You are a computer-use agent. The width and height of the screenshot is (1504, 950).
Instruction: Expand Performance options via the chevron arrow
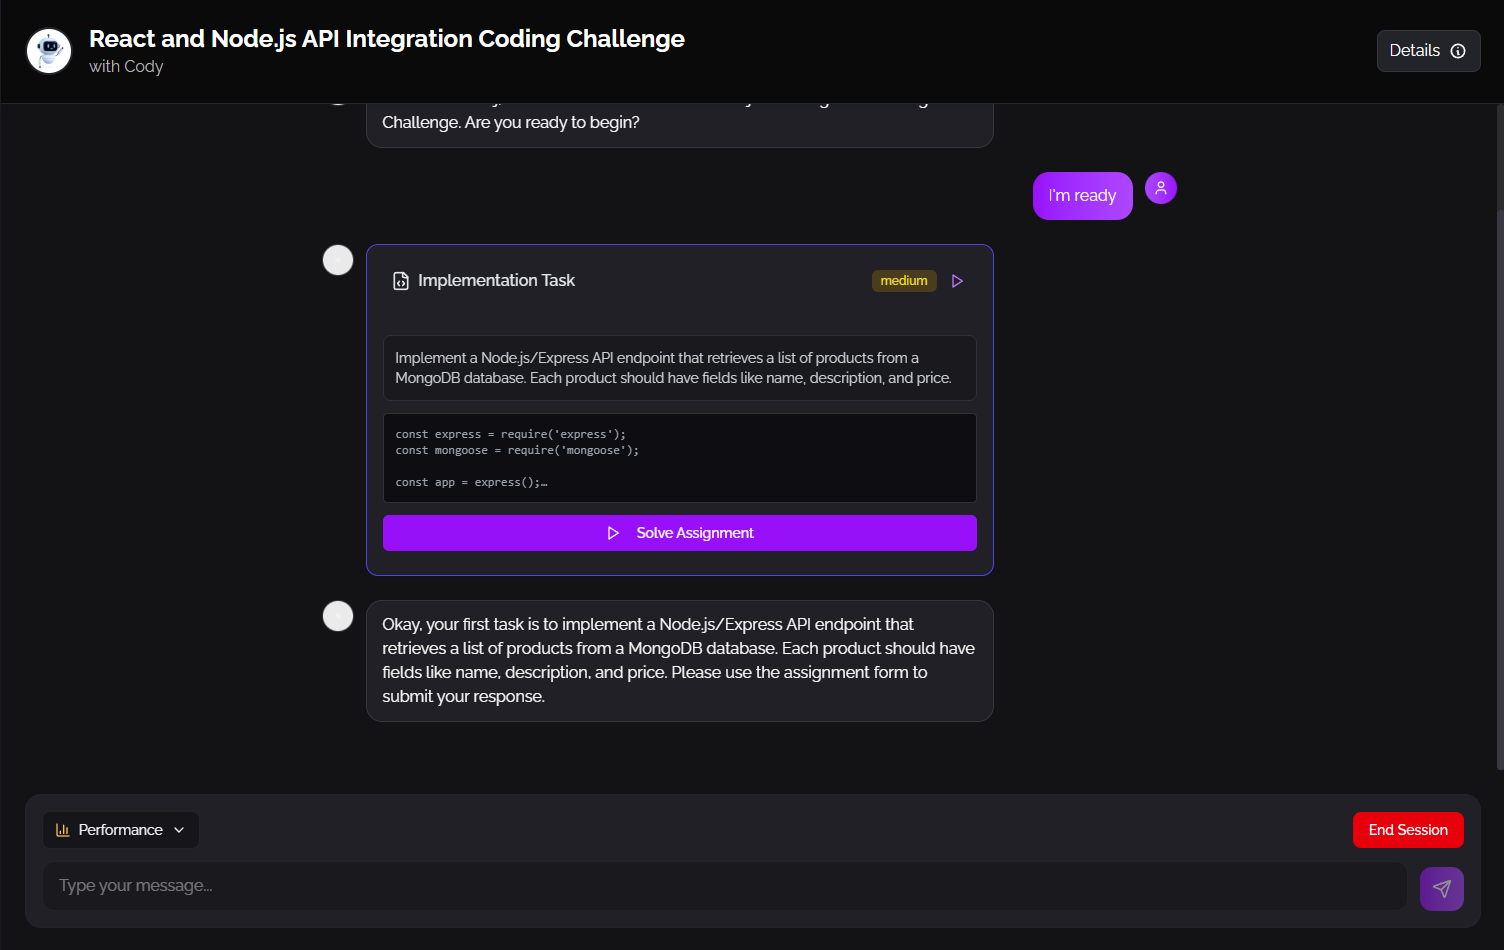(x=179, y=829)
